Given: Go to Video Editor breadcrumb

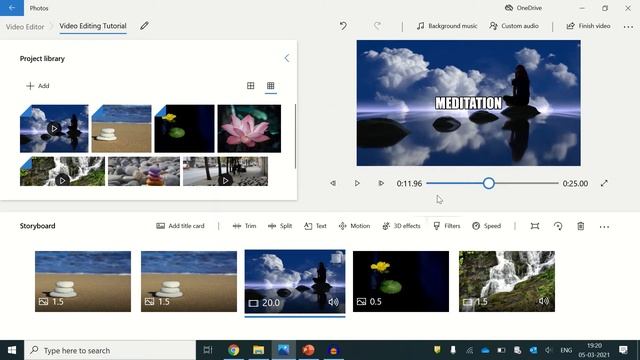Looking at the screenshot, I should tap(25, 27).
